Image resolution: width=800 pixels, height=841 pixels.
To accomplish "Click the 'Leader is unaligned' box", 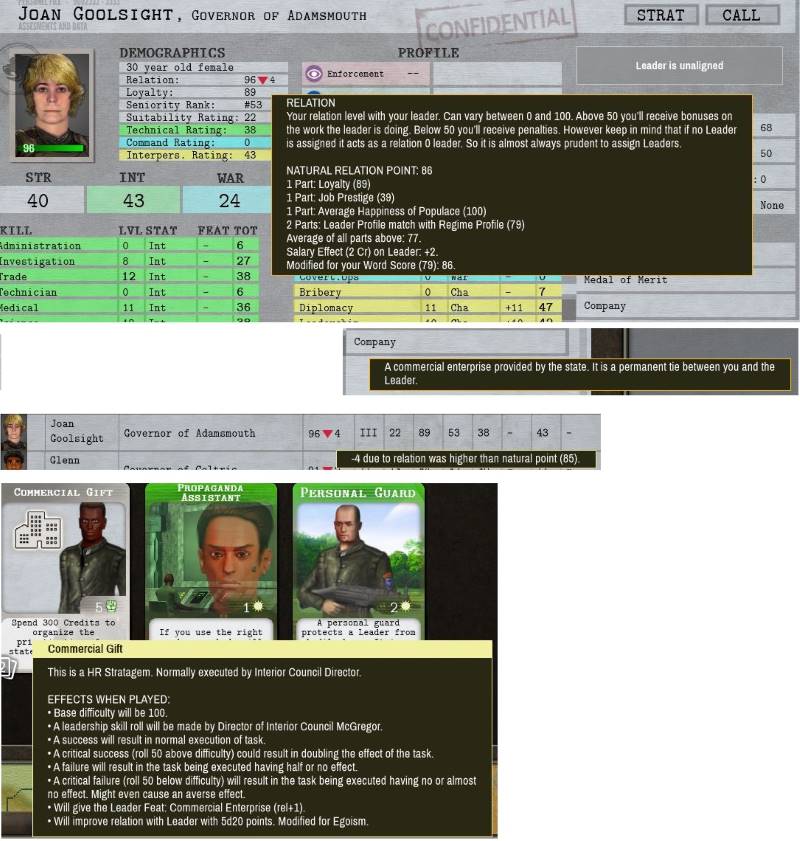I will (x=679, y=65).
